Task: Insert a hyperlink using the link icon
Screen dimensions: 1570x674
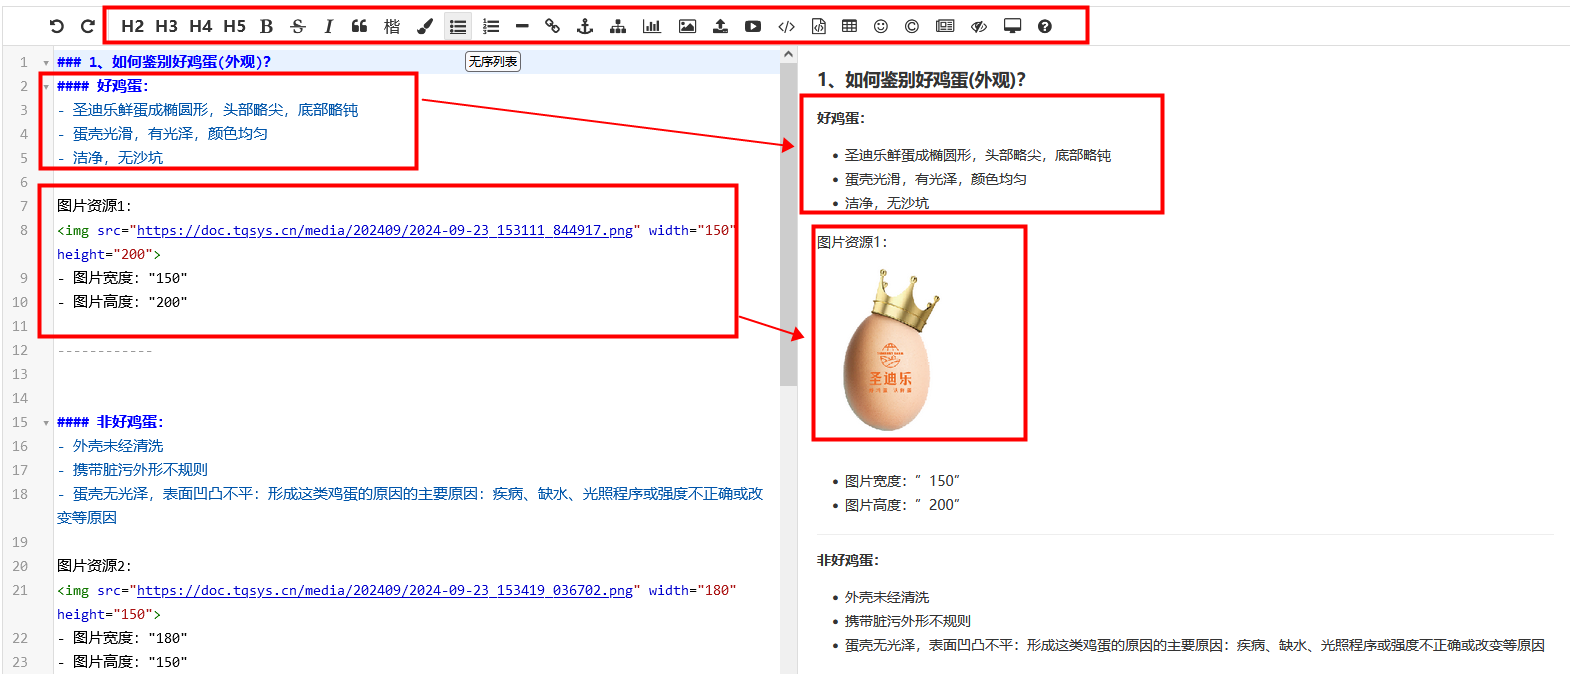Action: 552,26
